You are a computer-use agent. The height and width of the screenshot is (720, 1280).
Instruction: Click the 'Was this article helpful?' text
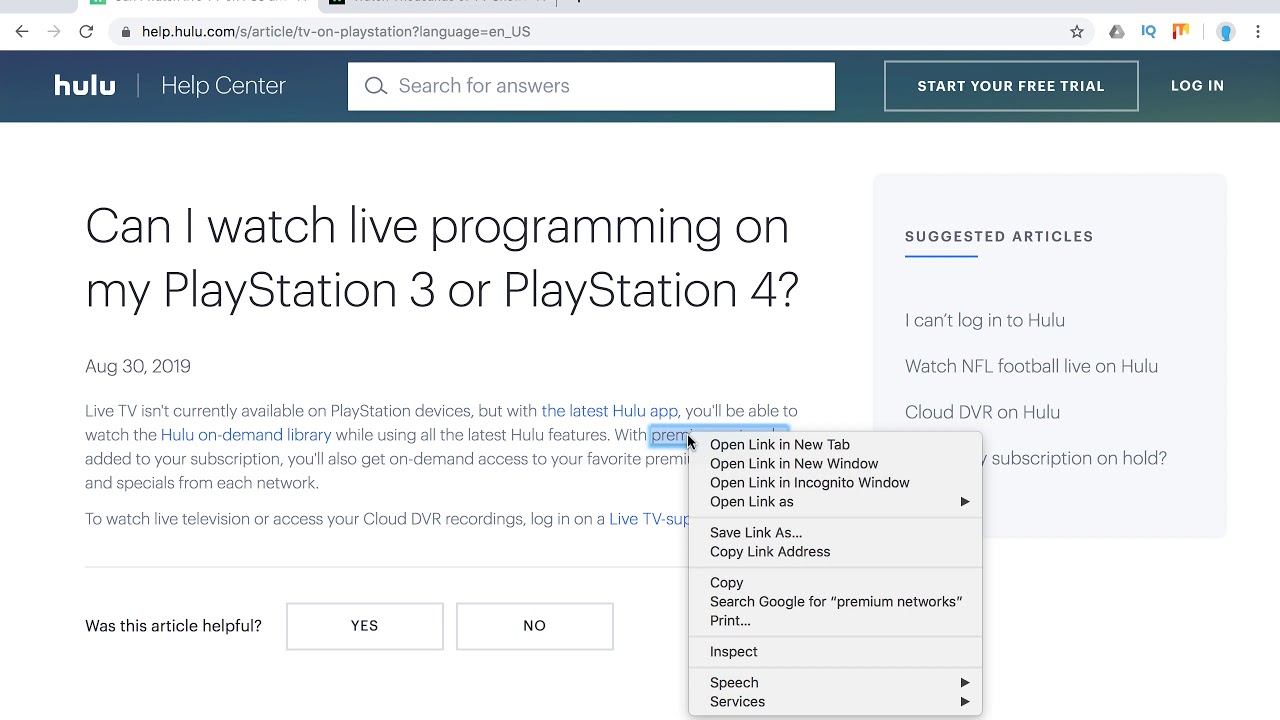(173, 626)
